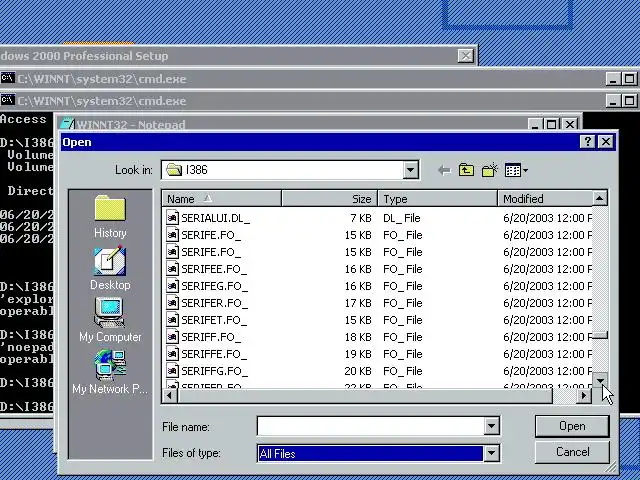Click the SERIFF.FO_ file icon
Viewport: 640px width, 480px height.
click(172, 337)
